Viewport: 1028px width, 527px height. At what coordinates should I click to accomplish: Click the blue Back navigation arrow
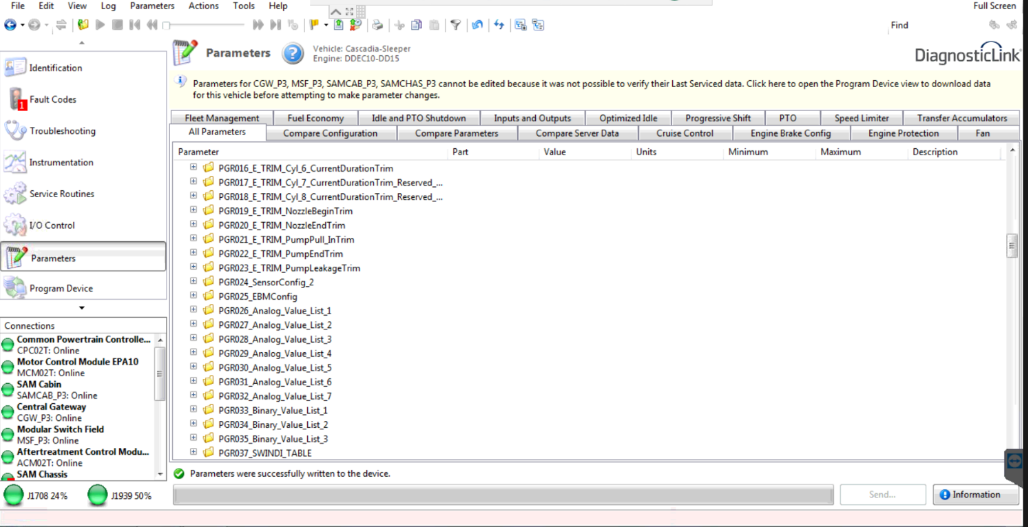coord(10,25)
